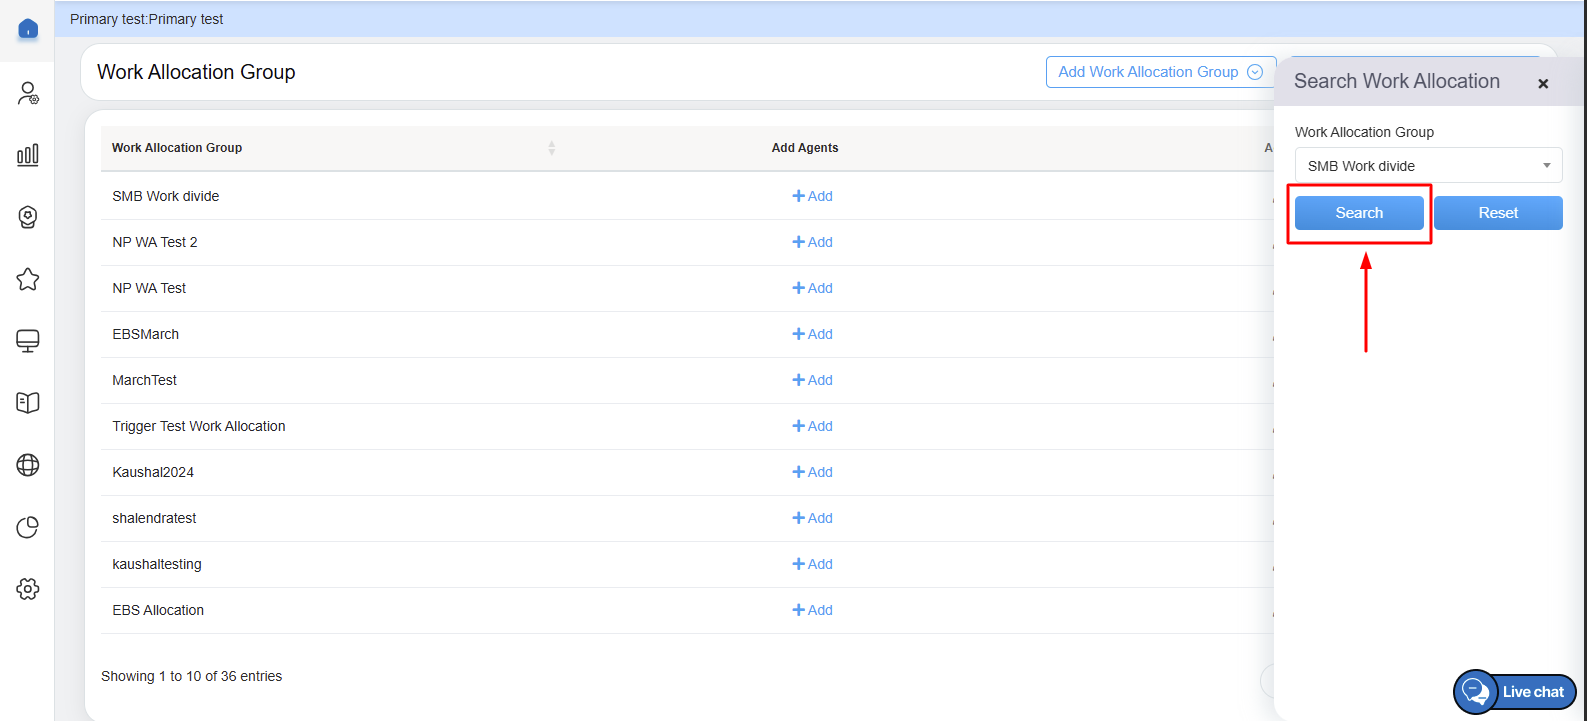Open the gear settings sidebar icon
The image size is (1587, 721).
28,589
